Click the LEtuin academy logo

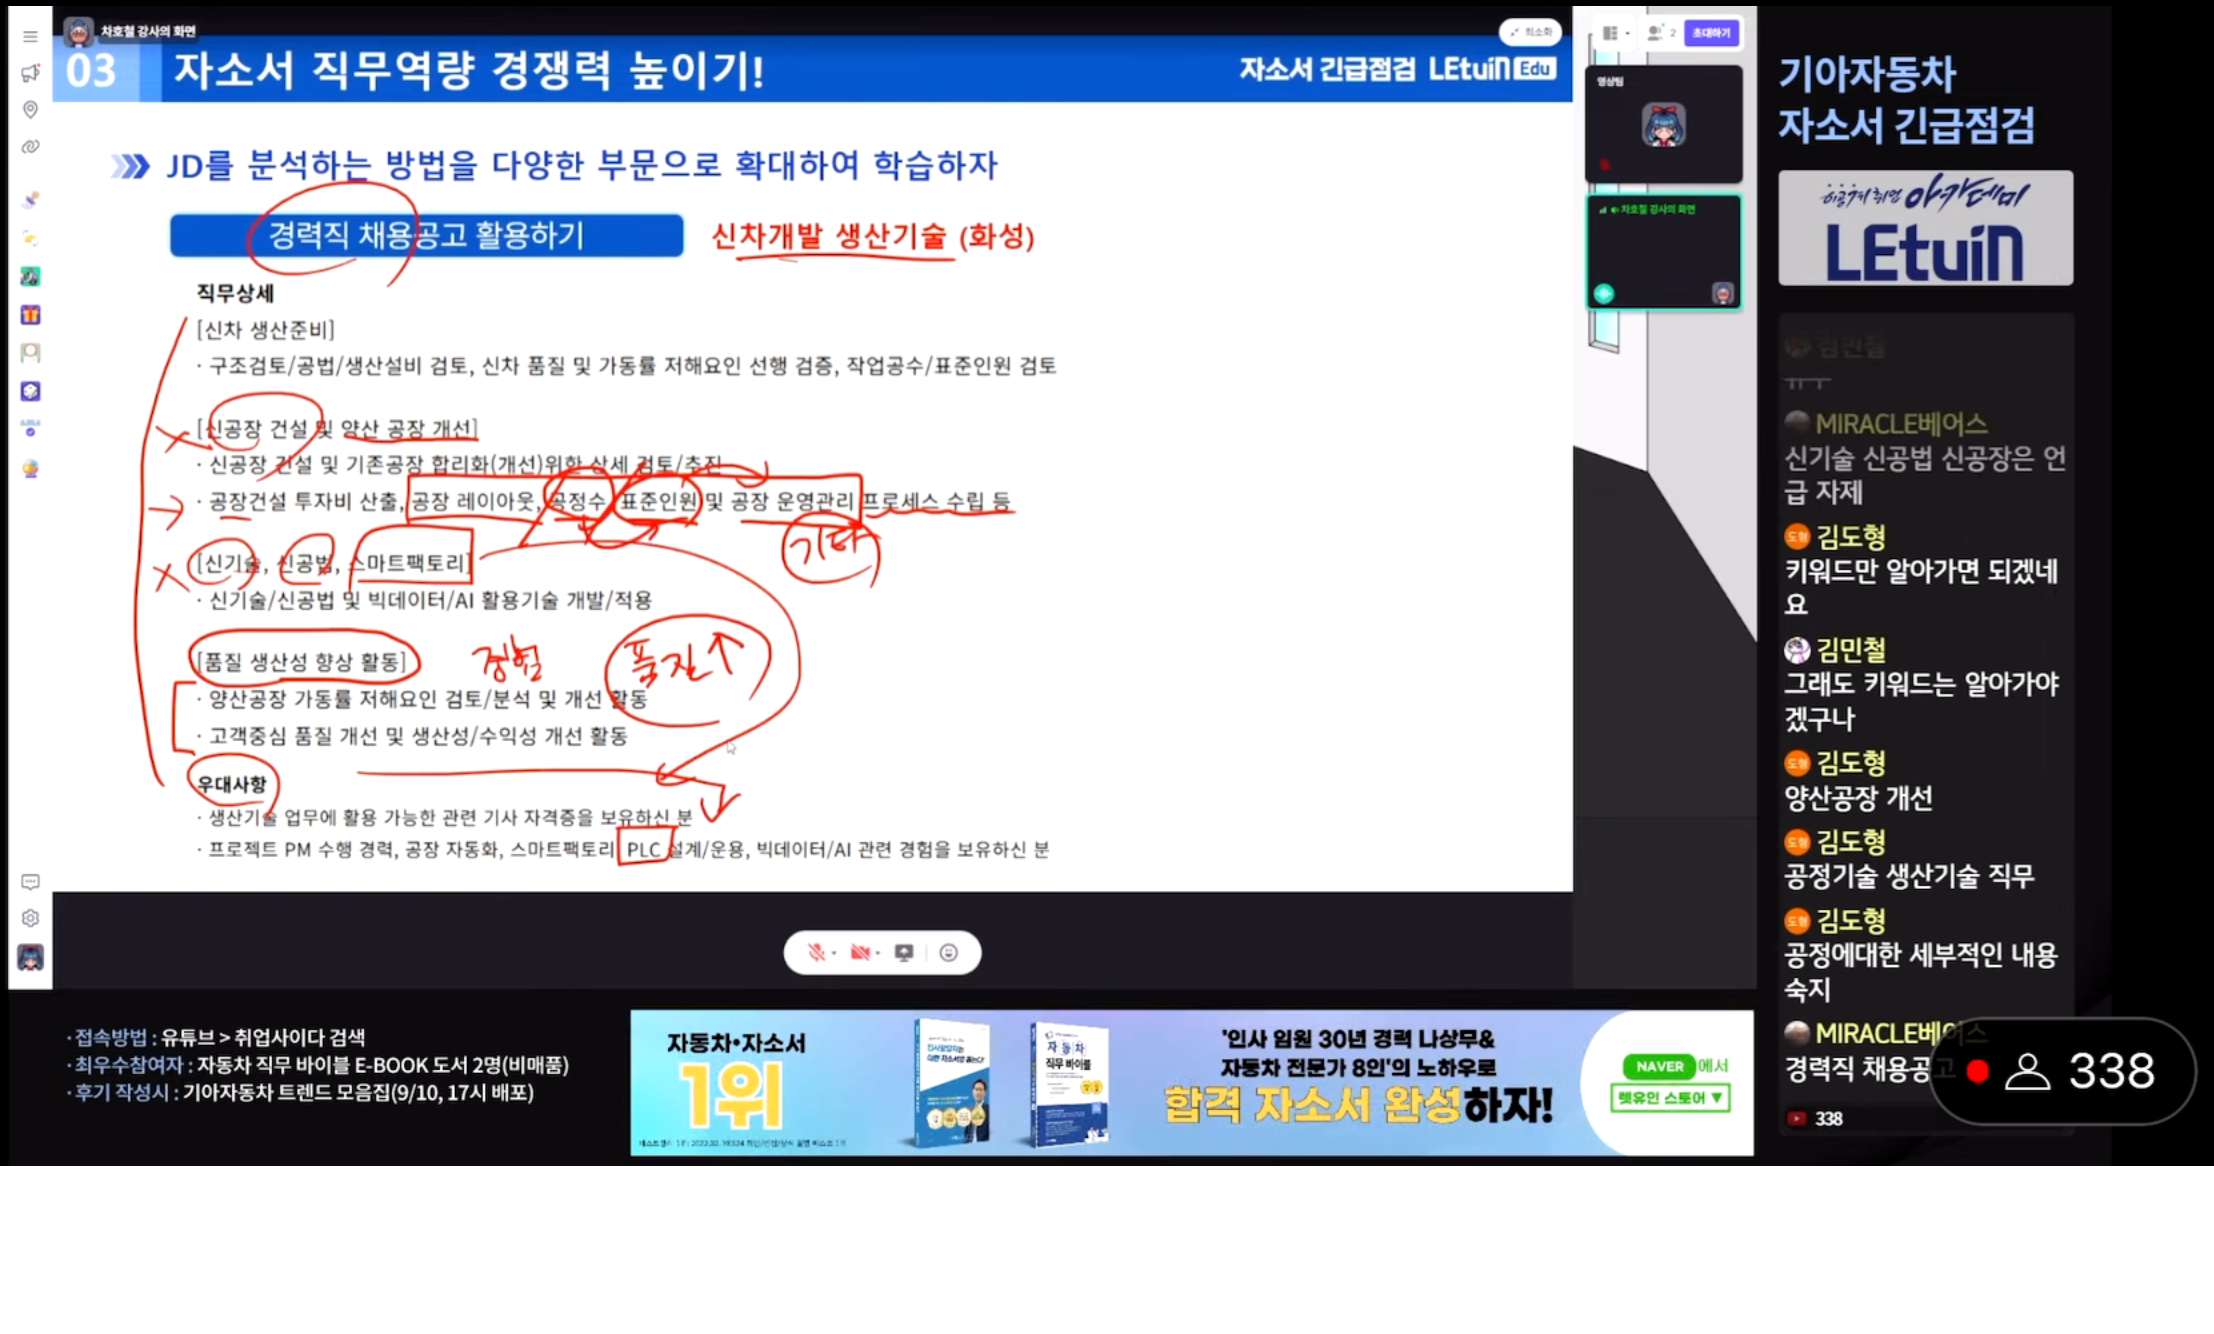pyautogui.click(x=1925, y=228)
